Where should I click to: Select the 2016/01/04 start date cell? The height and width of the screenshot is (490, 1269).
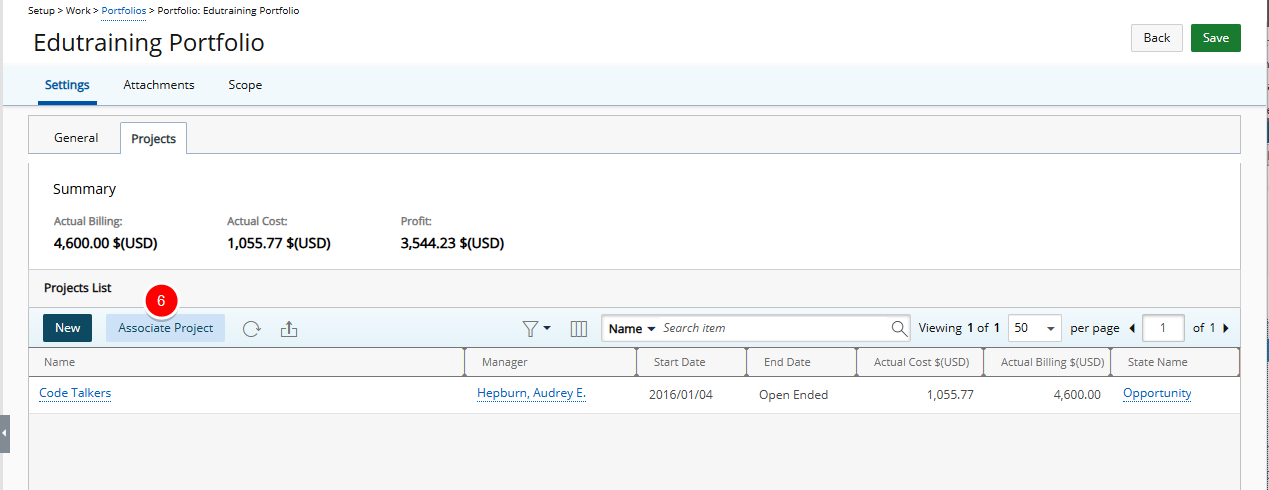pos(681,395)
